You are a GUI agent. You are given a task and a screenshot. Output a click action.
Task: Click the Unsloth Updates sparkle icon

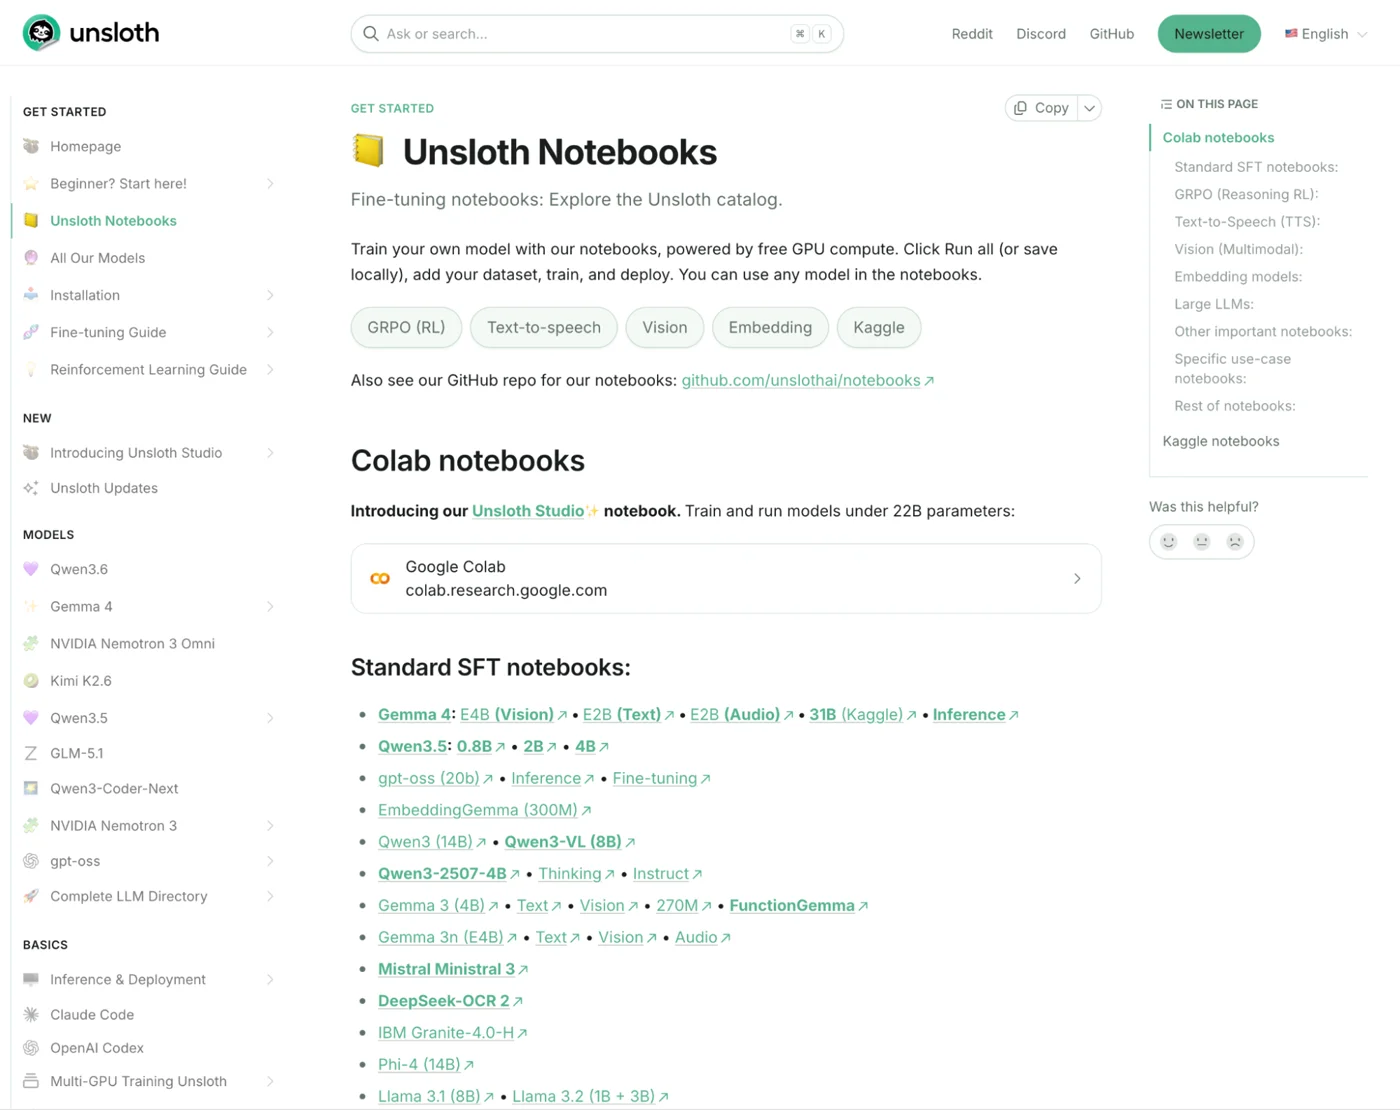[31, 488]
